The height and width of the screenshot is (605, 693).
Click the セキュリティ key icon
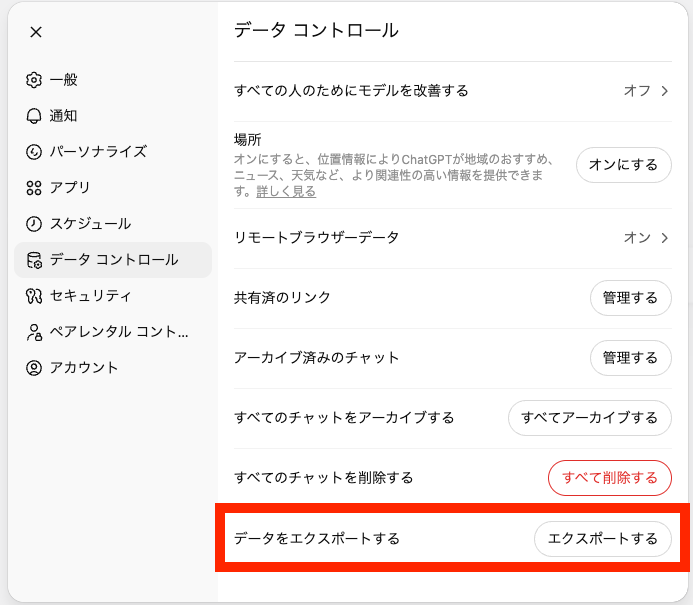point(34,296)
